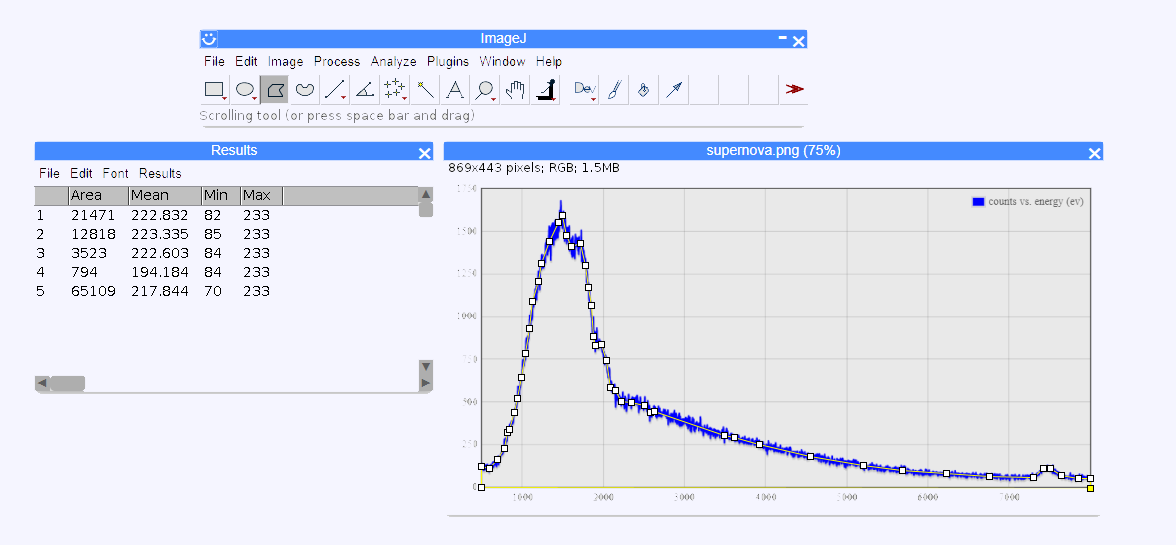Image resolution: width=1176 pixels, height=545 pixels.
Task: Select the Angle tool
Action: tap(365, 90)
